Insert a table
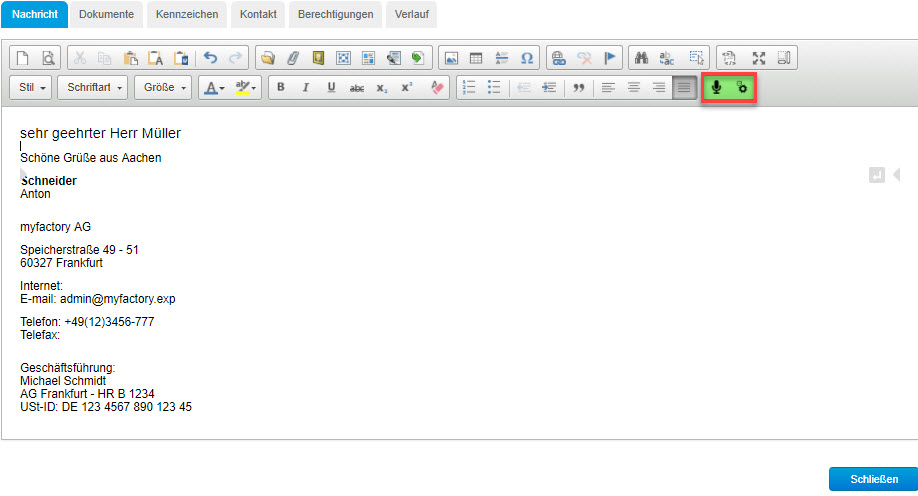Image resolution: width=918 pixels, height=496 pixels. (x=476, y=58)
